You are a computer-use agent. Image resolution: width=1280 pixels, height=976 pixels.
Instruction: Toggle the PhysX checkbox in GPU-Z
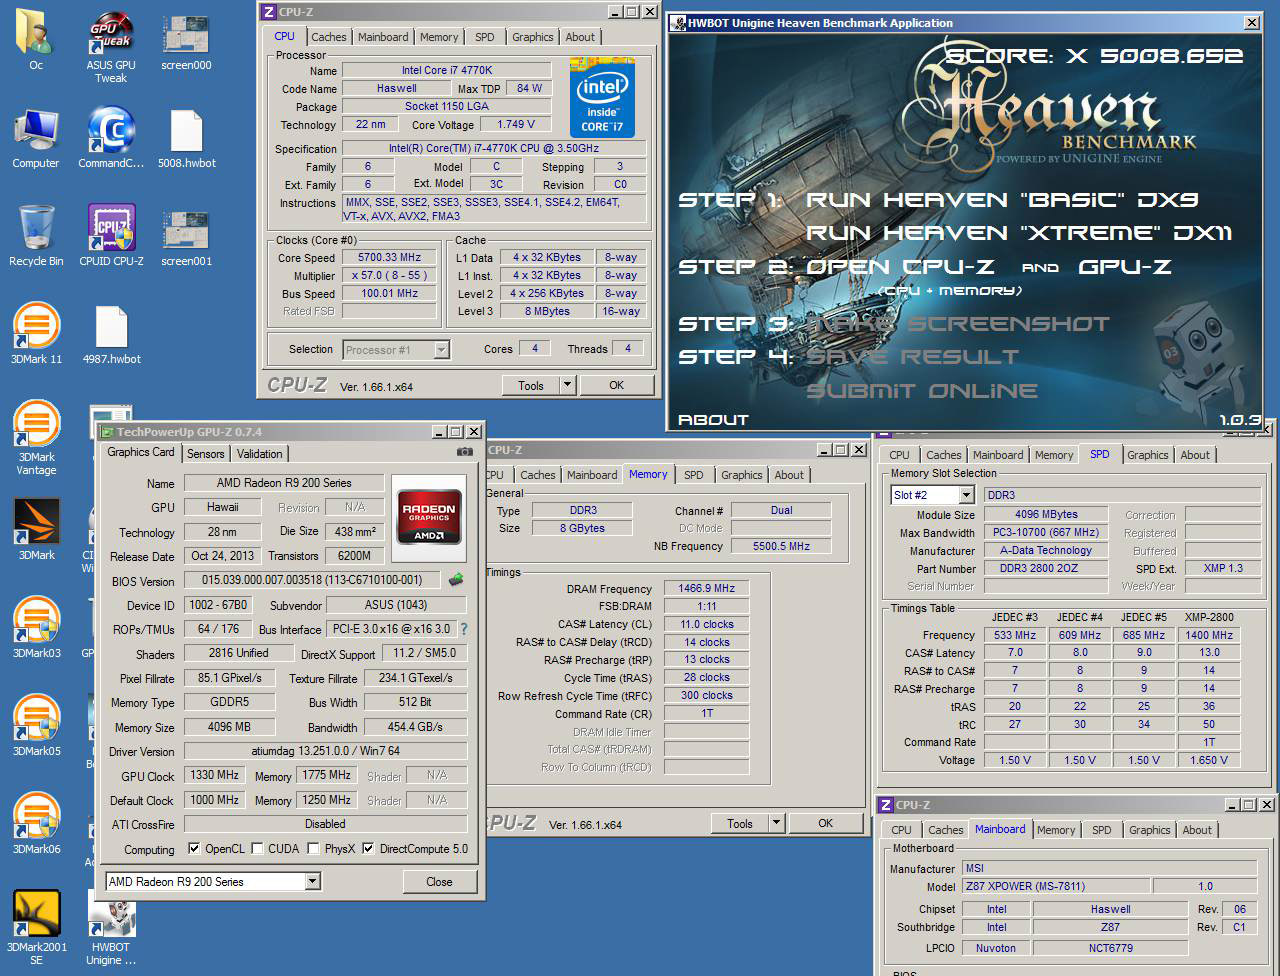click(313, 849)
